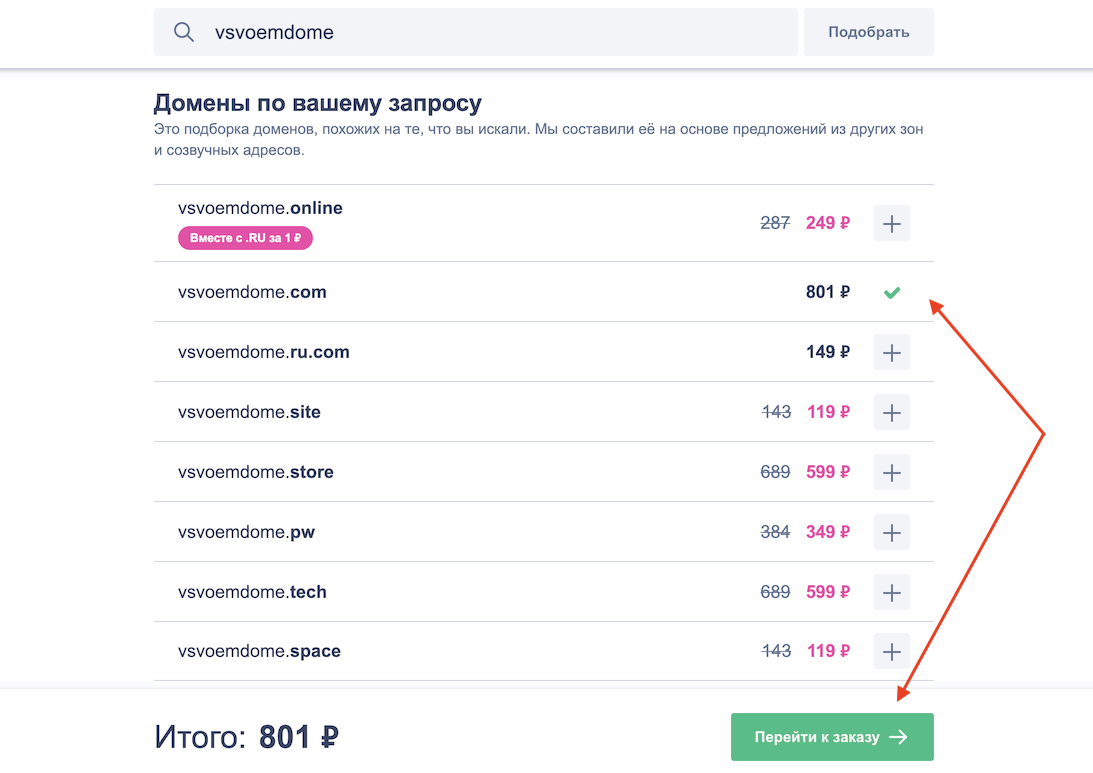The height and width of the screenshot is (773, 1093).
Task: Add vsvoemdome.tech with plus icon
Action: point(892,592)
